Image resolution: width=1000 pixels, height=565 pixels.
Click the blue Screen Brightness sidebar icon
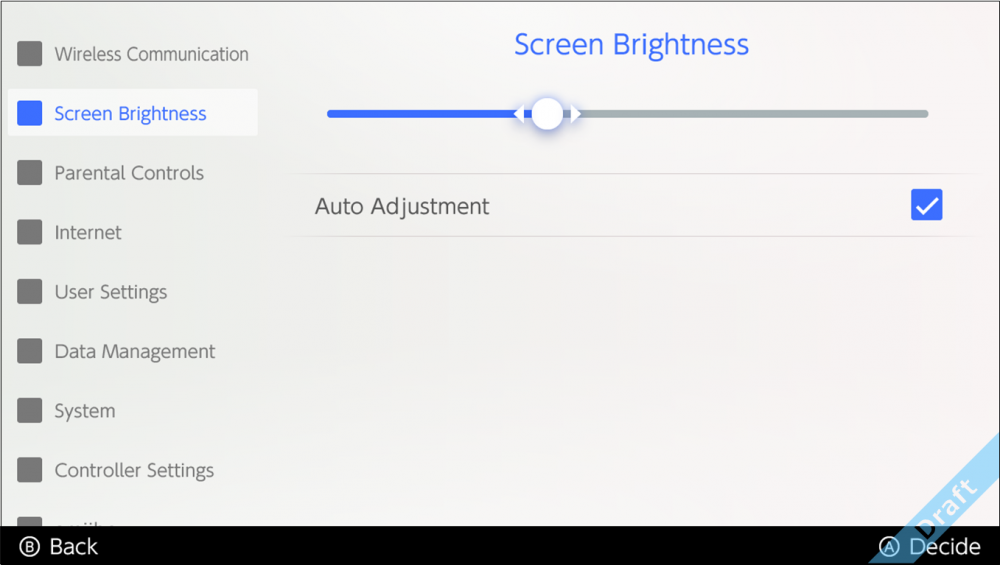point(30,113)
